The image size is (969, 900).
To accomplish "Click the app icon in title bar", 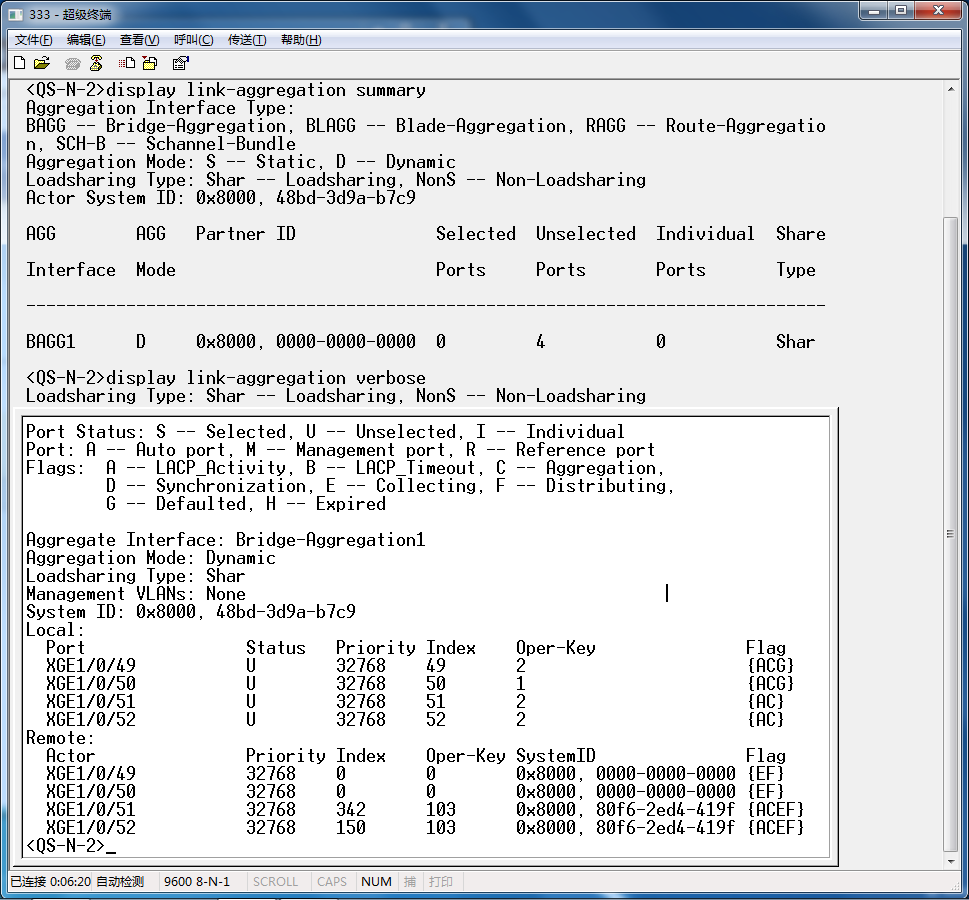I will pyautogui.click(x=16, y=14).
